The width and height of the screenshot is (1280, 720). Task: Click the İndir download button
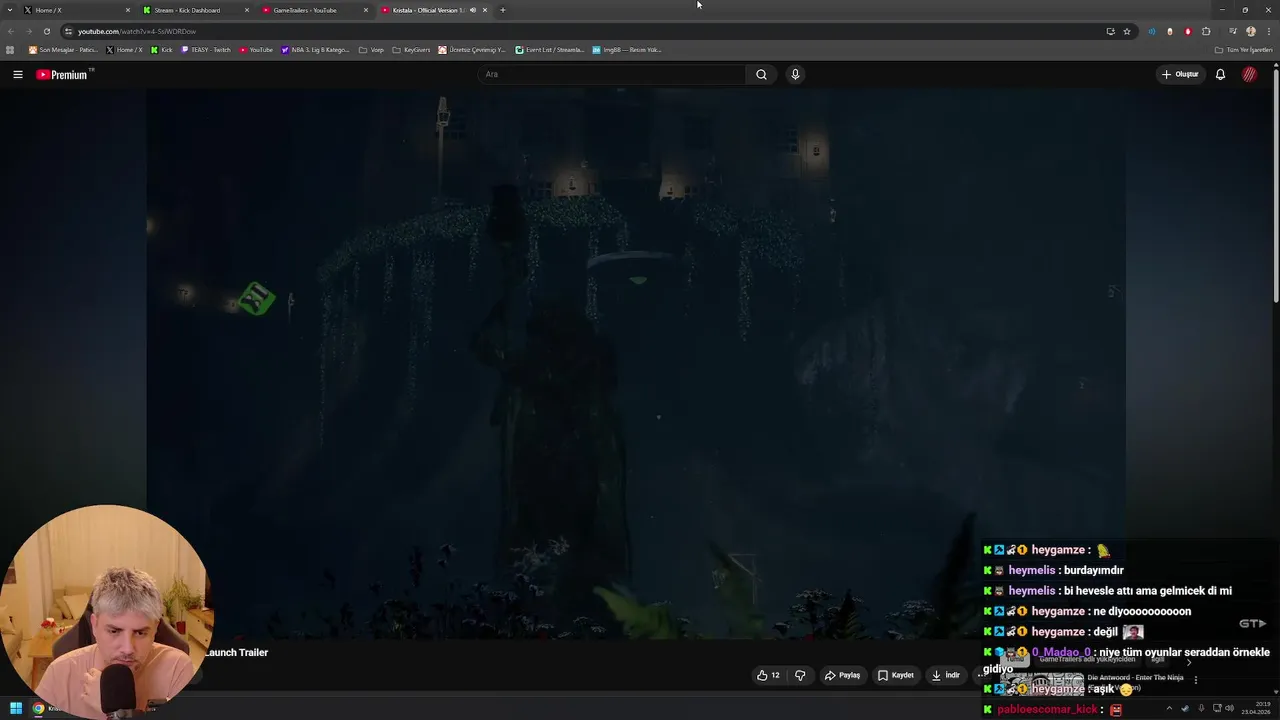tap(945, 675)
